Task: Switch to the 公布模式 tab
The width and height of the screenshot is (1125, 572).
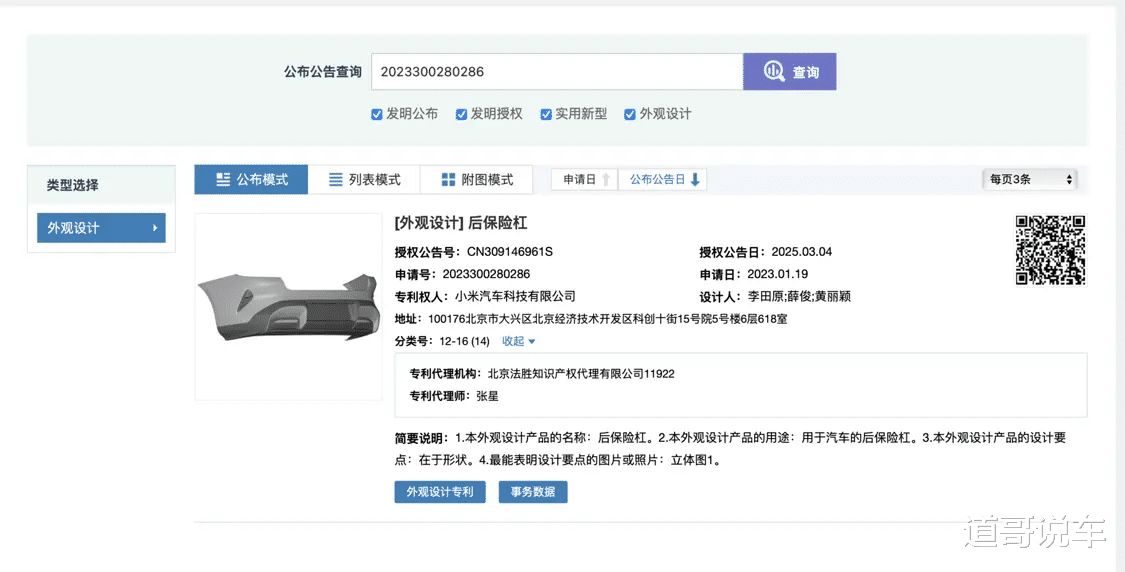Action: coord(251,179)
